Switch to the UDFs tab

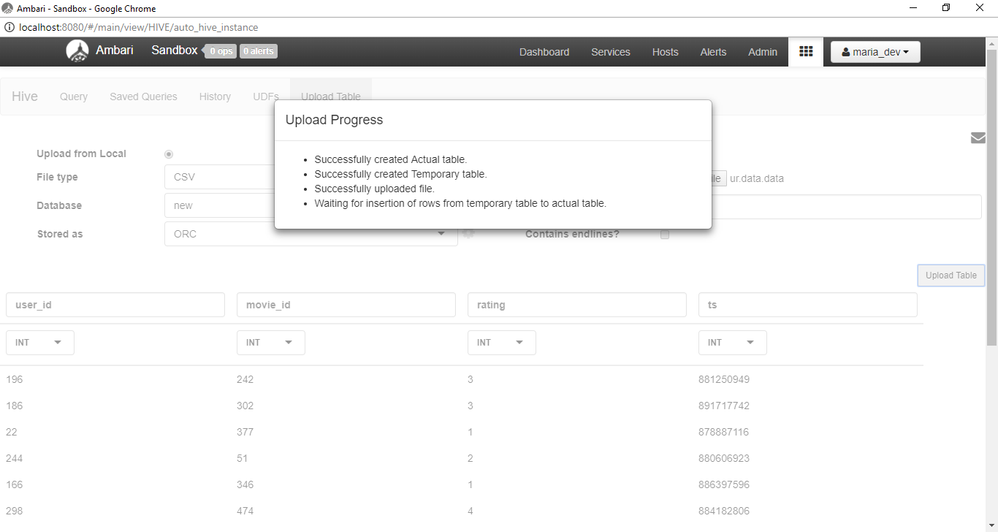pyautogui.click(x=266, y=97)
